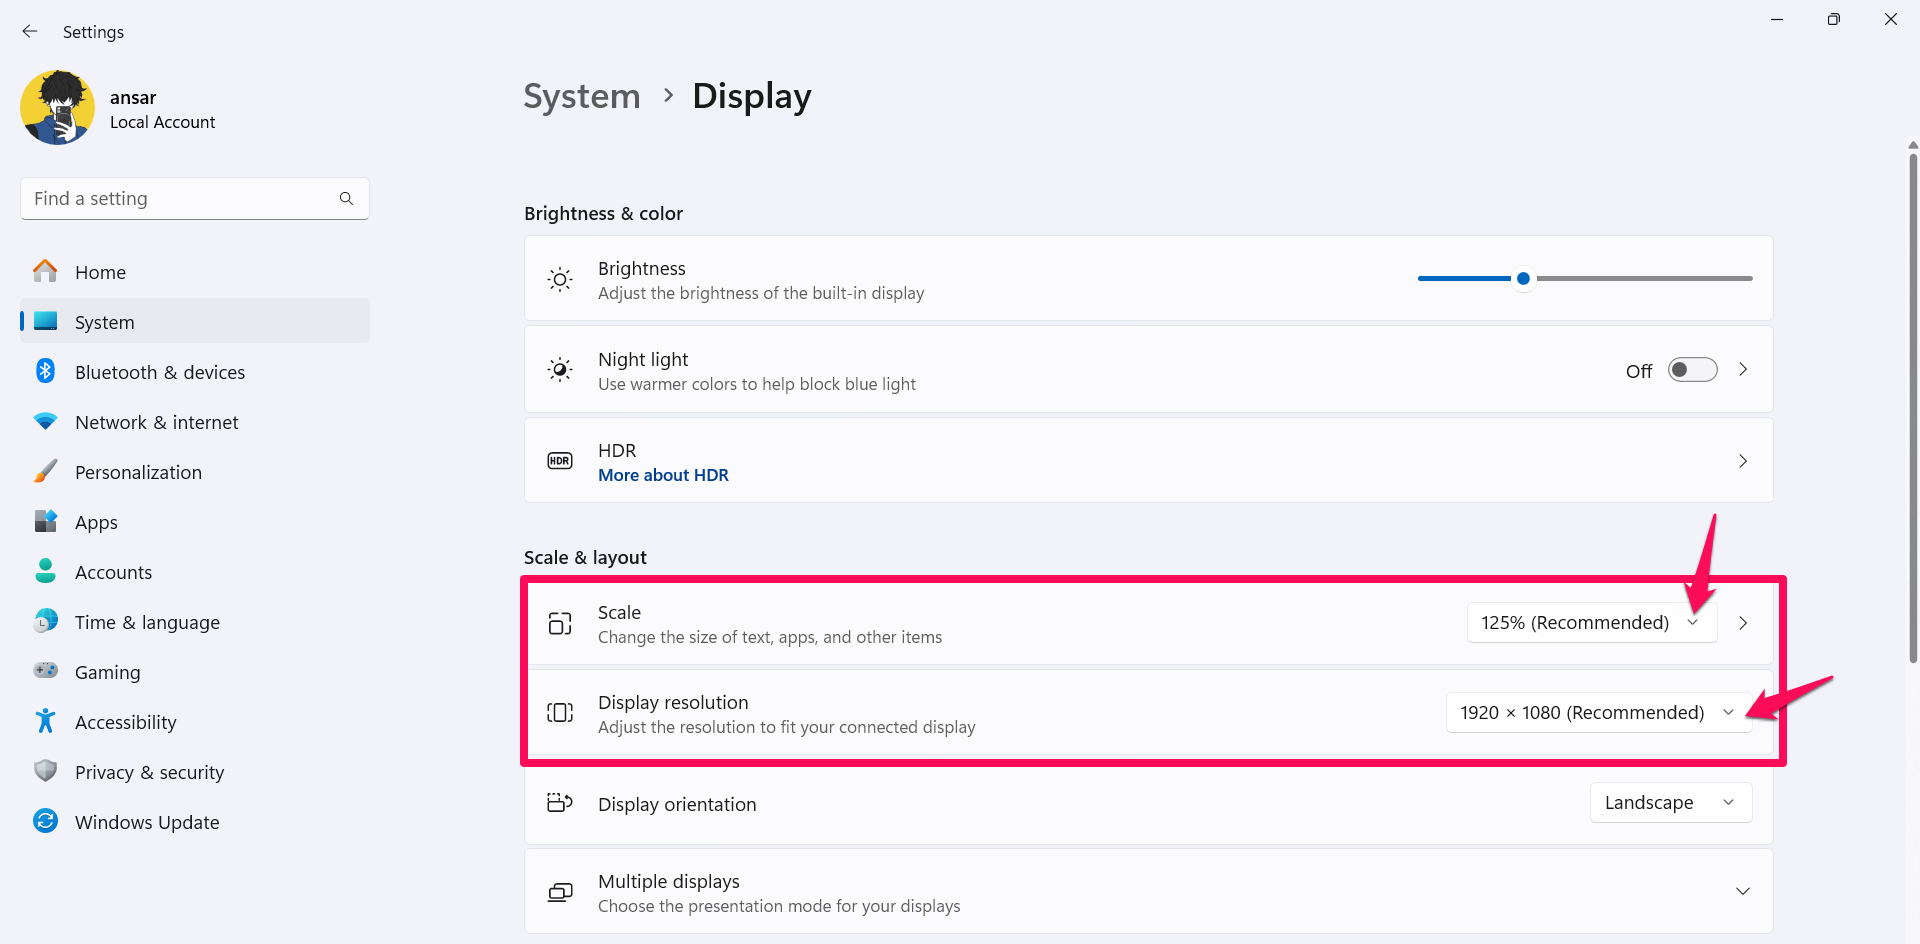
Task: Click the Brightness & color heading
Action: pyautogui.click(x=603, y=213)
